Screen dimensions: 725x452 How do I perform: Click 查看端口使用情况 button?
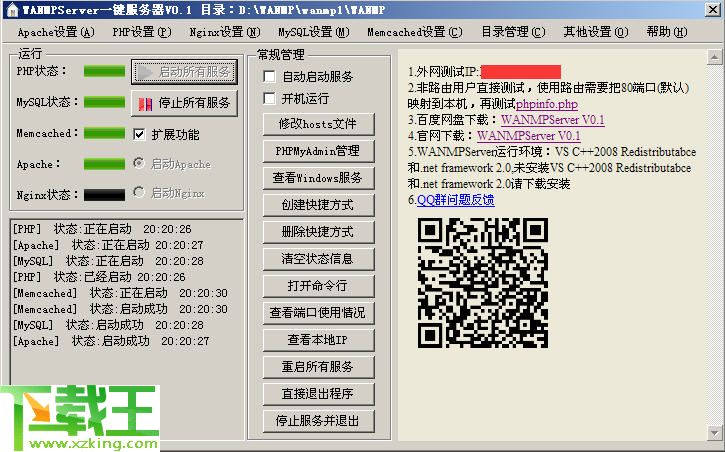[318, 313]
